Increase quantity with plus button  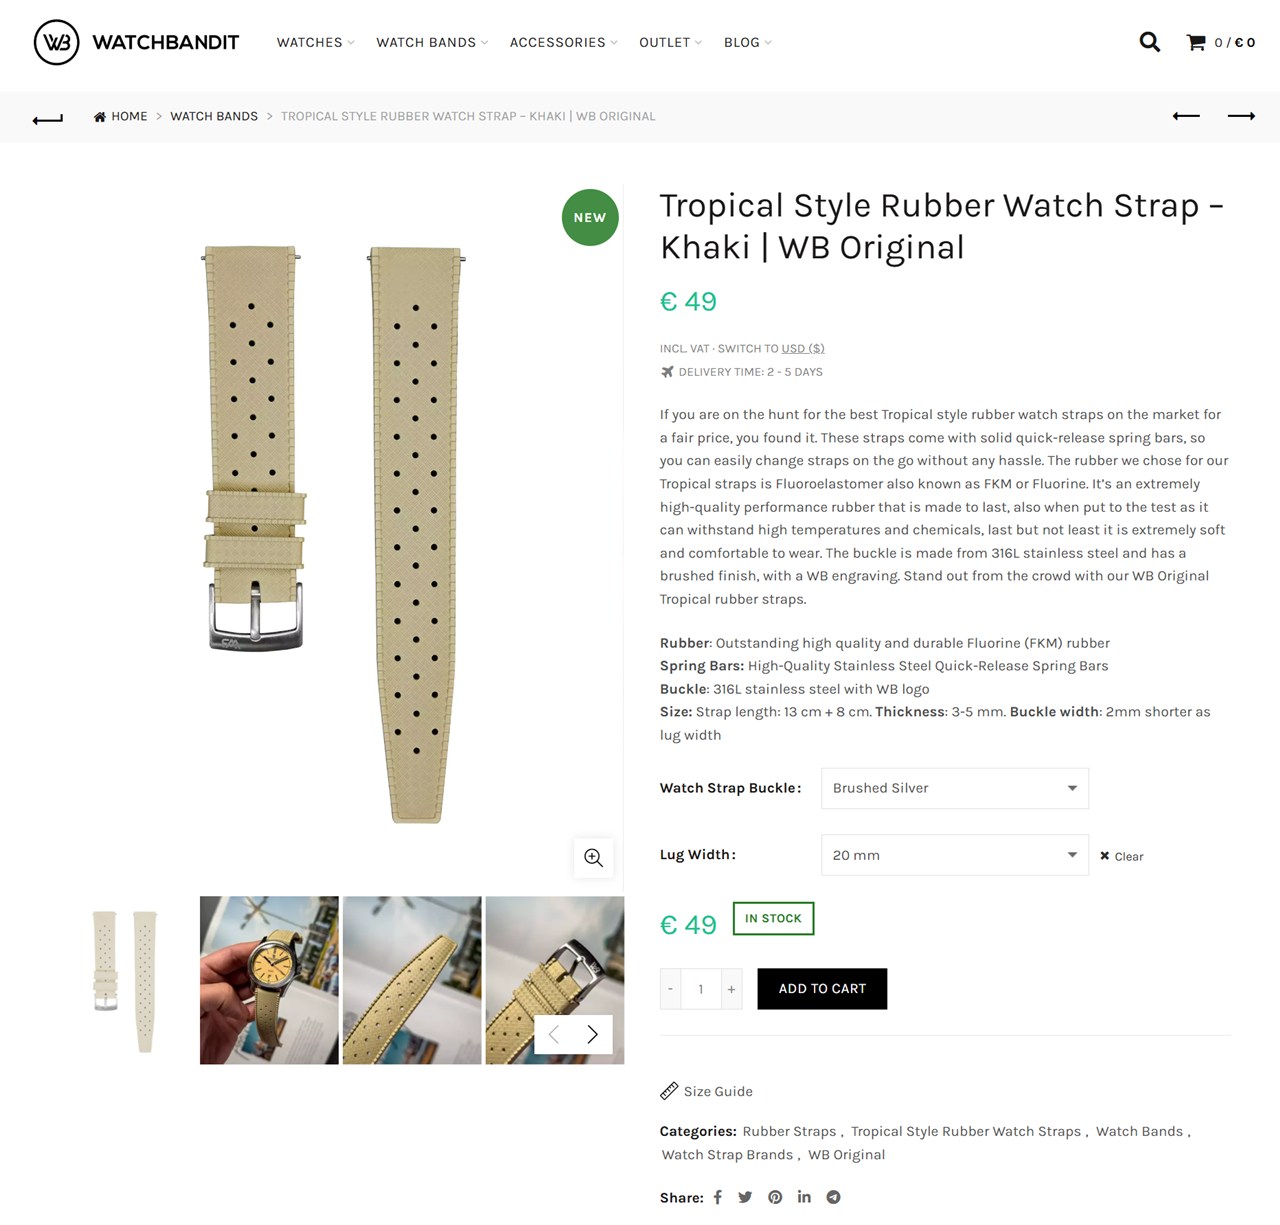732,989
